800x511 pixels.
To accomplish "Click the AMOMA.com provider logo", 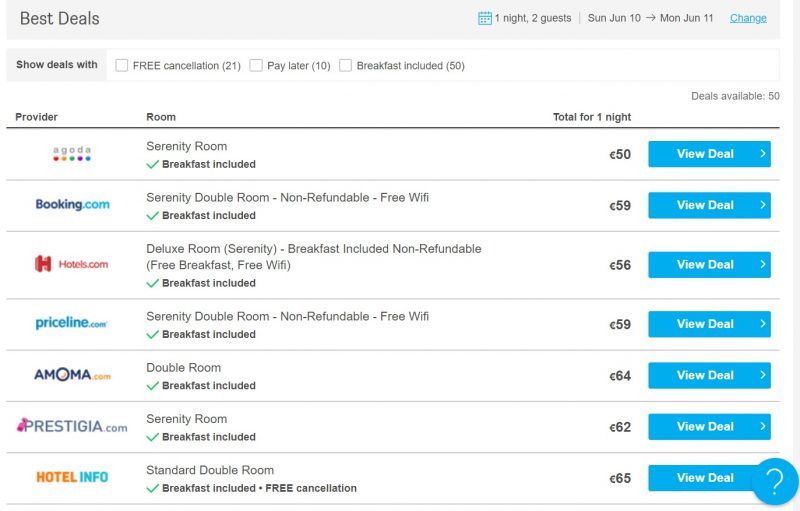I will point(72,375).
